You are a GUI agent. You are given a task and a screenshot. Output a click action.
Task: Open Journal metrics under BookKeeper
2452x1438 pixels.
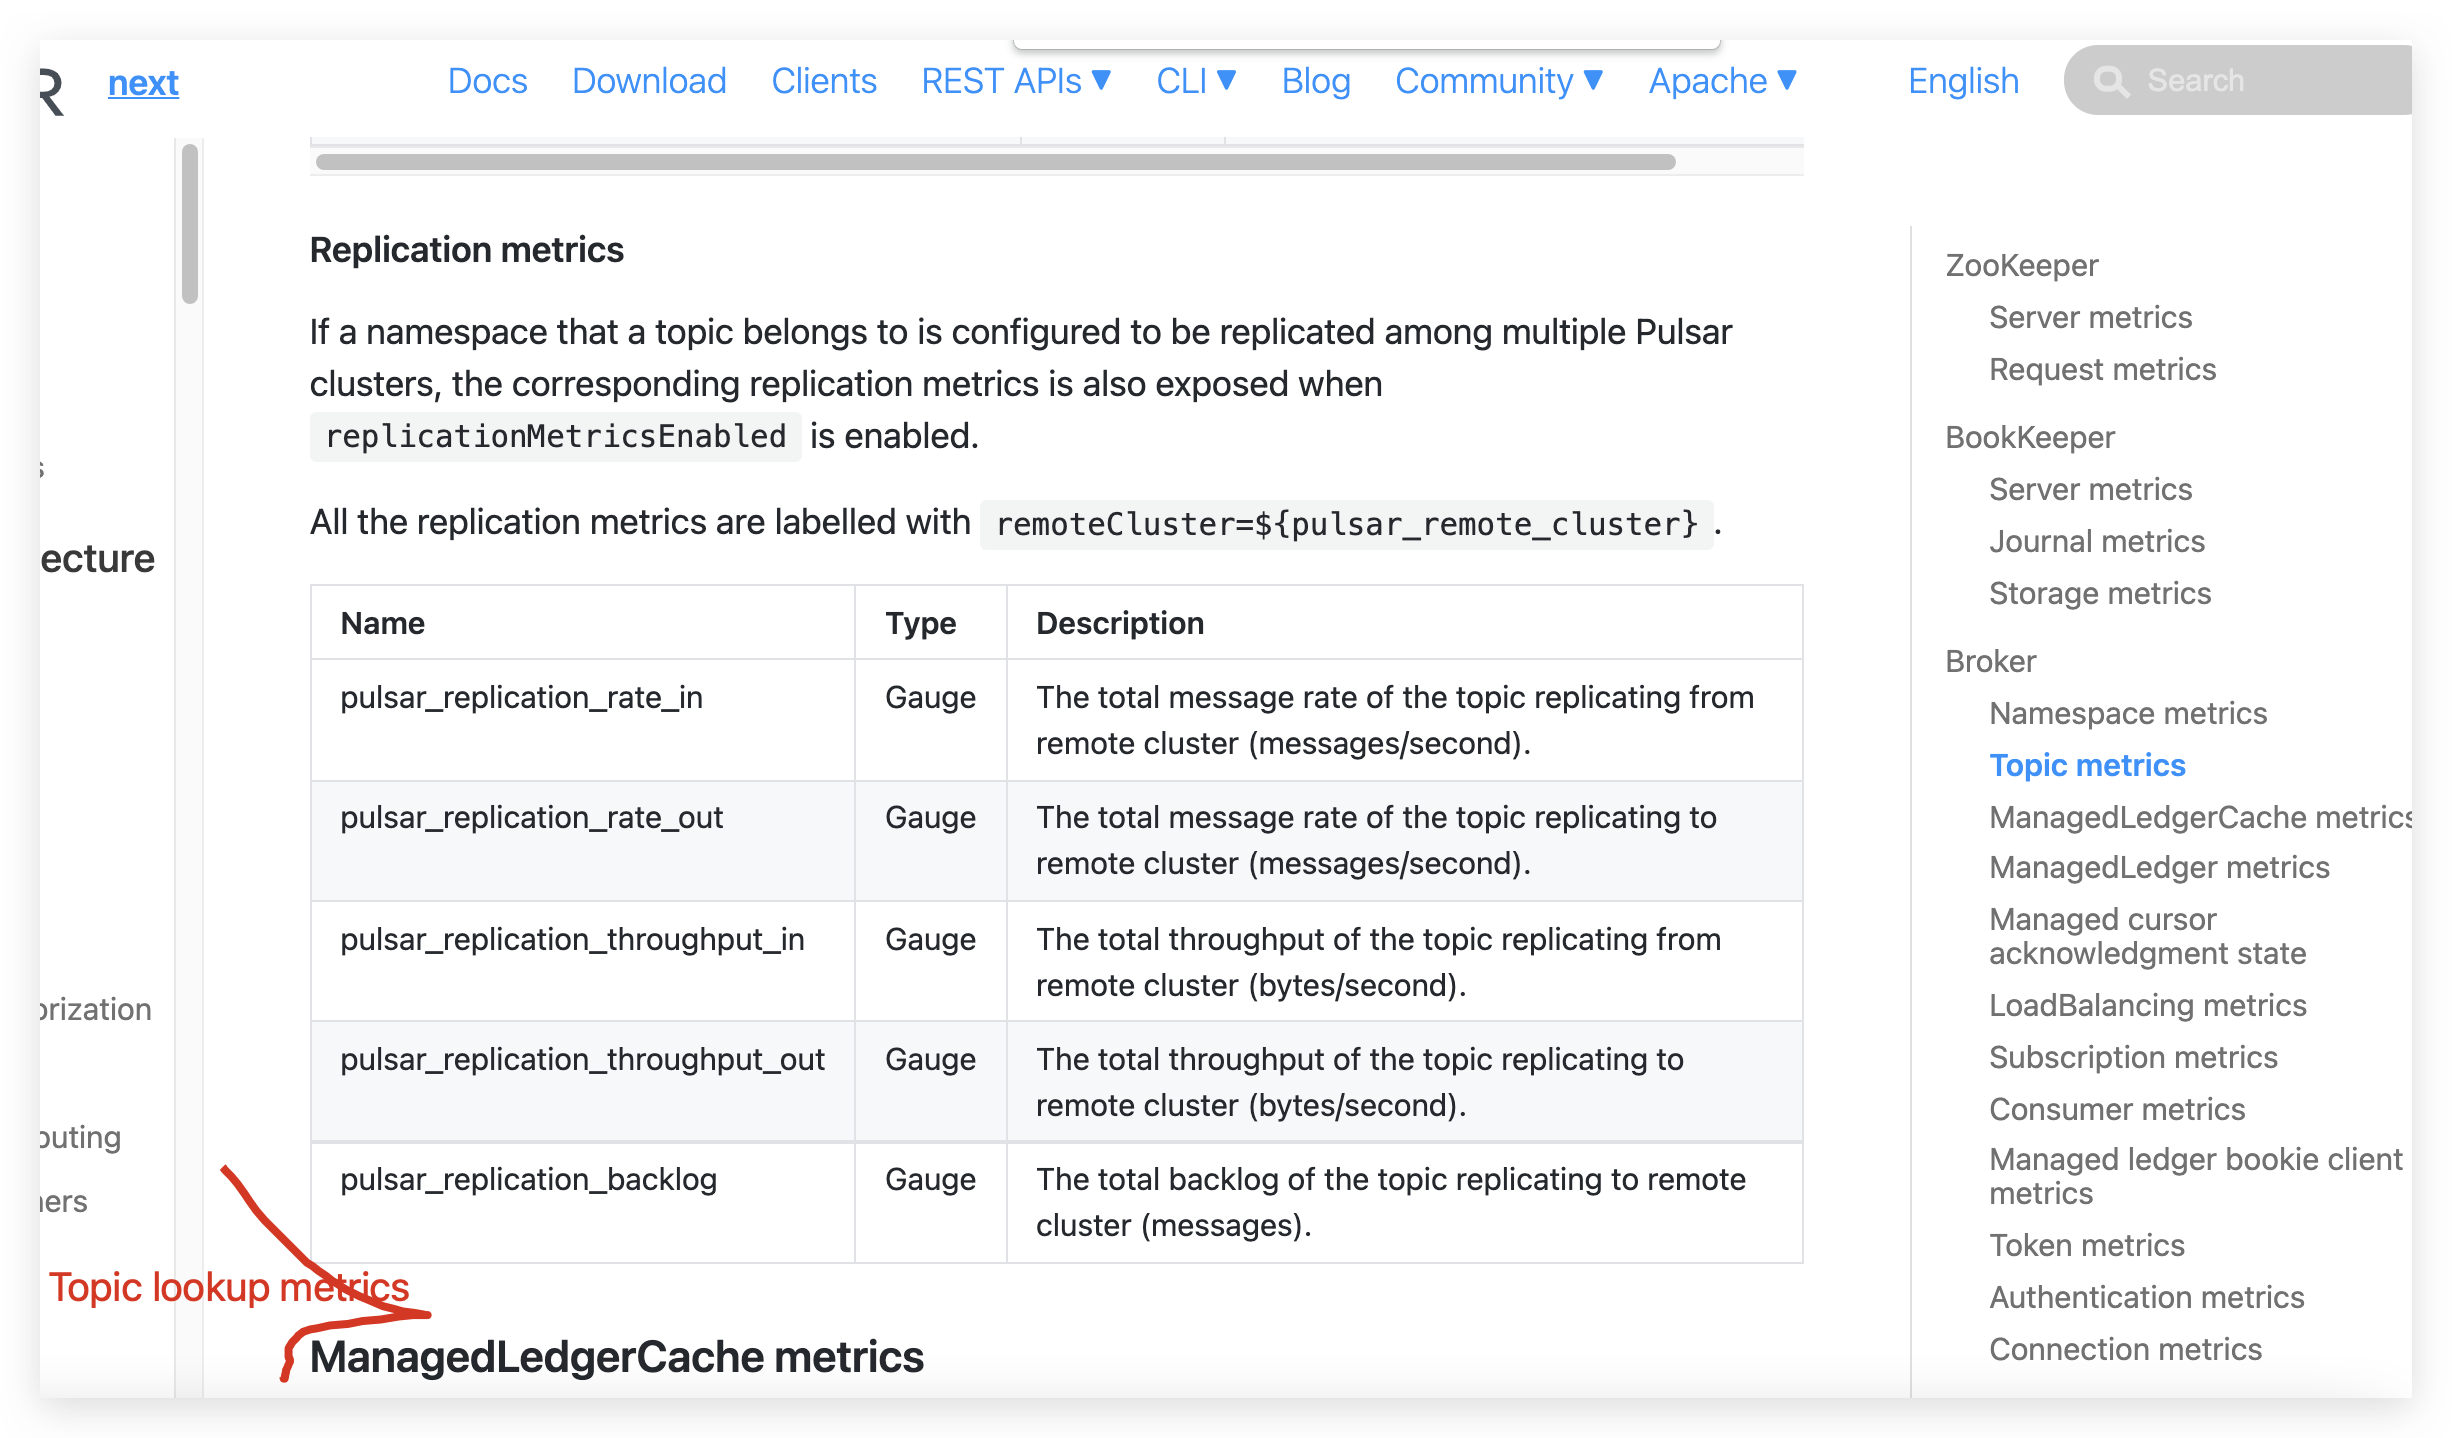pos(2096,541)
